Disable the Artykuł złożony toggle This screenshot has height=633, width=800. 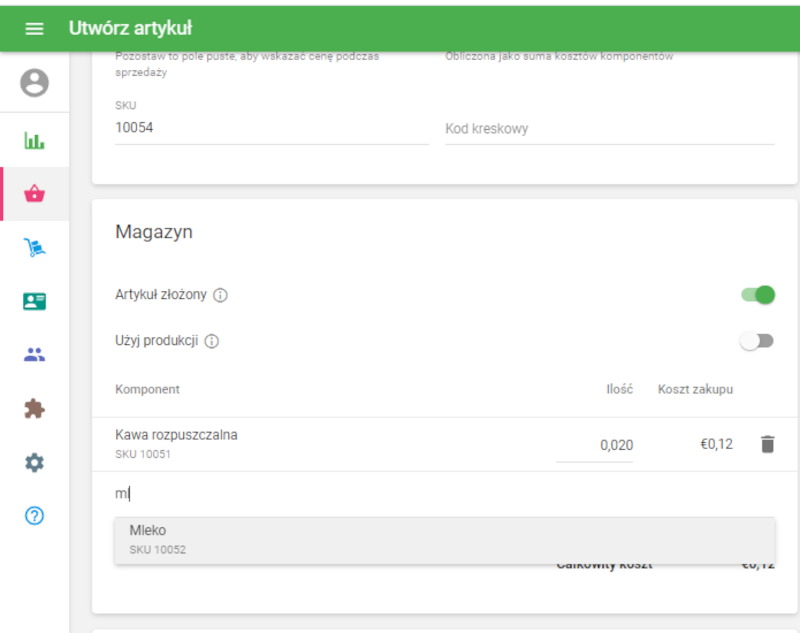757,294
